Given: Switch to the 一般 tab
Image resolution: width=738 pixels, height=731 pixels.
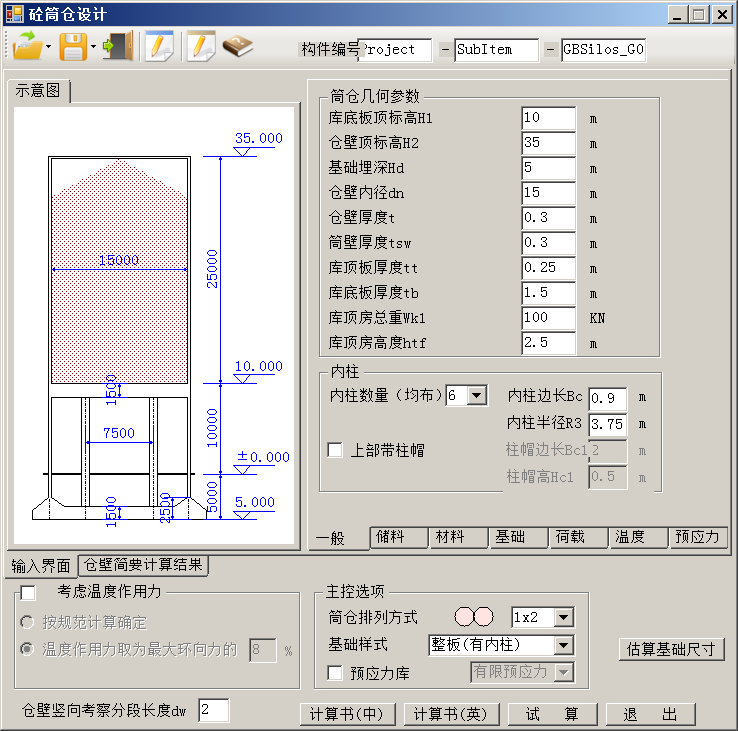Looking at the screenshot, I should coord(330,538).
